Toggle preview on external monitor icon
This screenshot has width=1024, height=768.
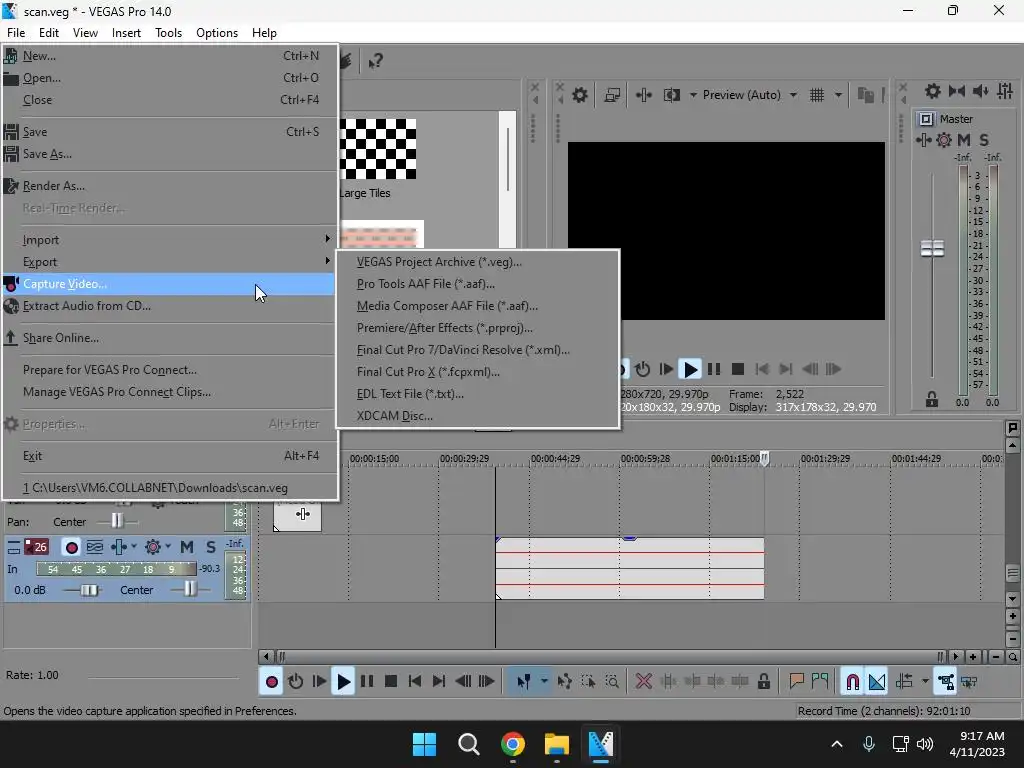(x=612, y=95)
